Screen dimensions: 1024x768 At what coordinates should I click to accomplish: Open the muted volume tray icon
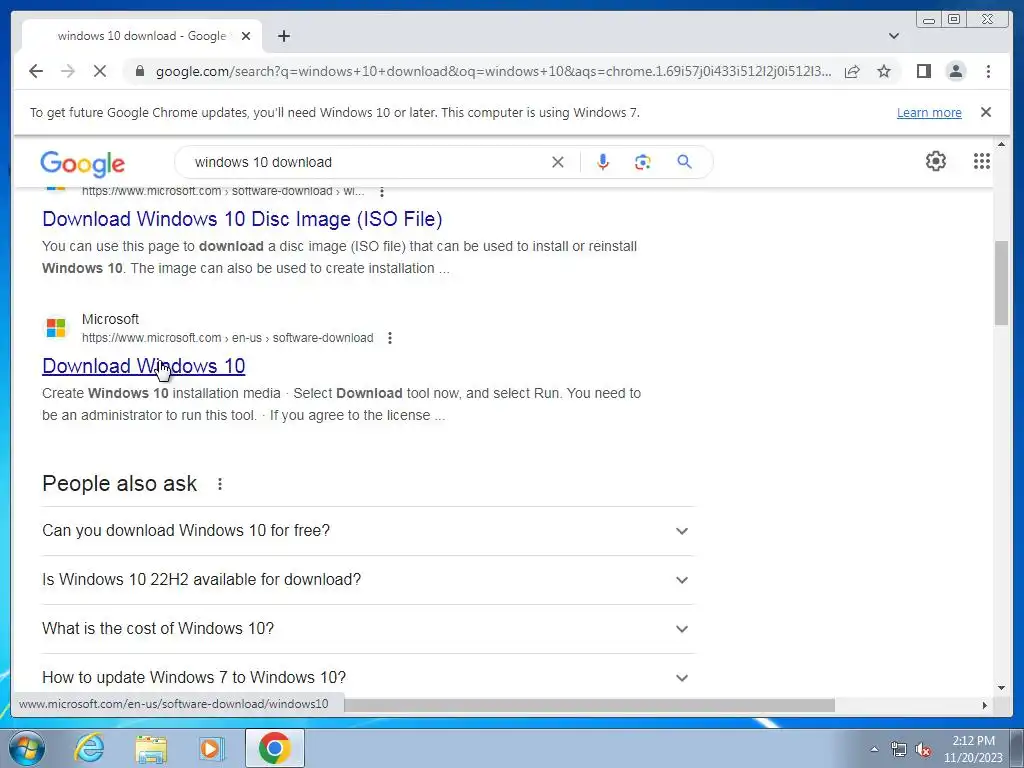923,749
